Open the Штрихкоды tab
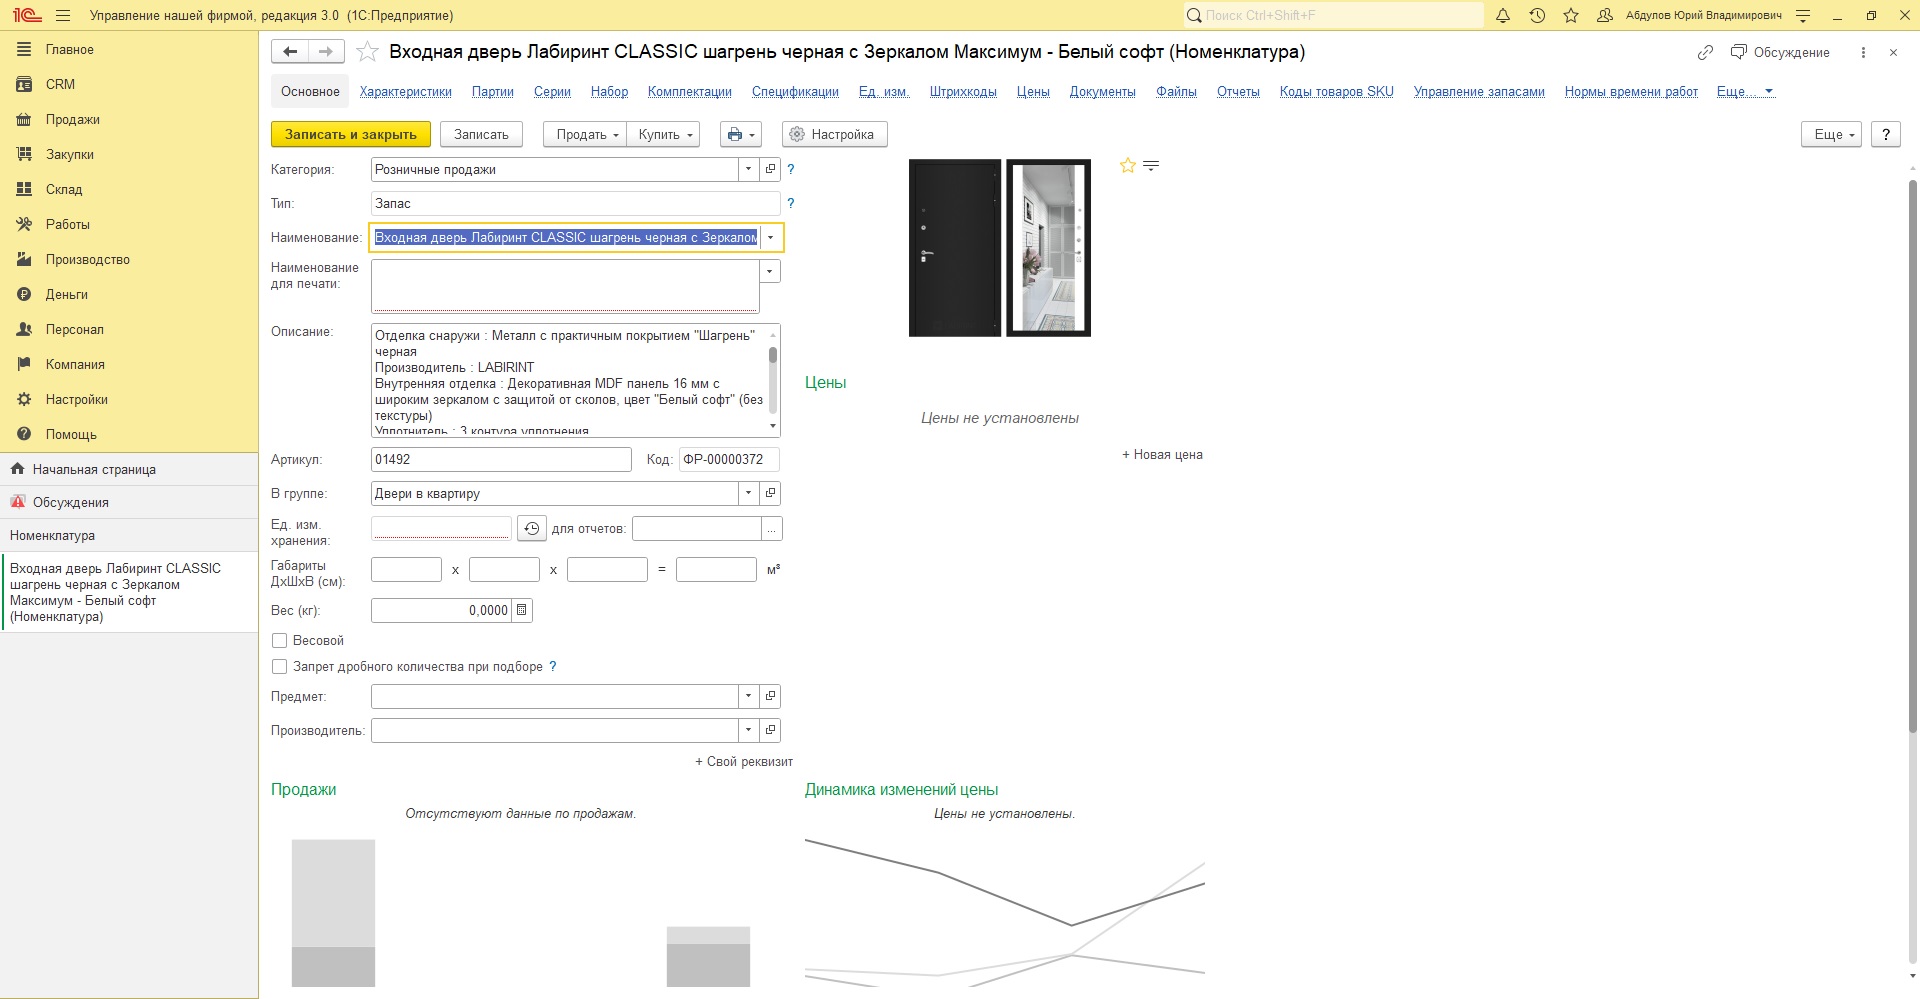This screenshot has width=1920, height=999. (962, 92)
